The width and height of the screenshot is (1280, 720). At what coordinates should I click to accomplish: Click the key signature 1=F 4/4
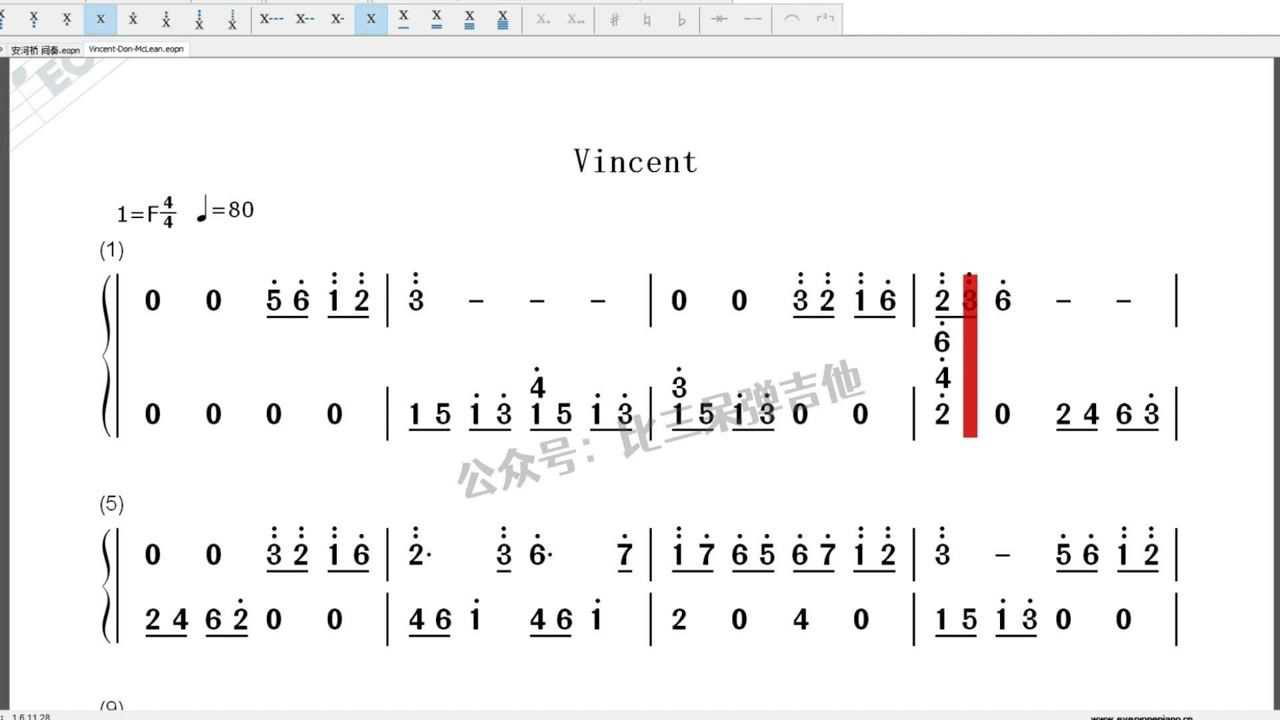click(x=146, y=212)
